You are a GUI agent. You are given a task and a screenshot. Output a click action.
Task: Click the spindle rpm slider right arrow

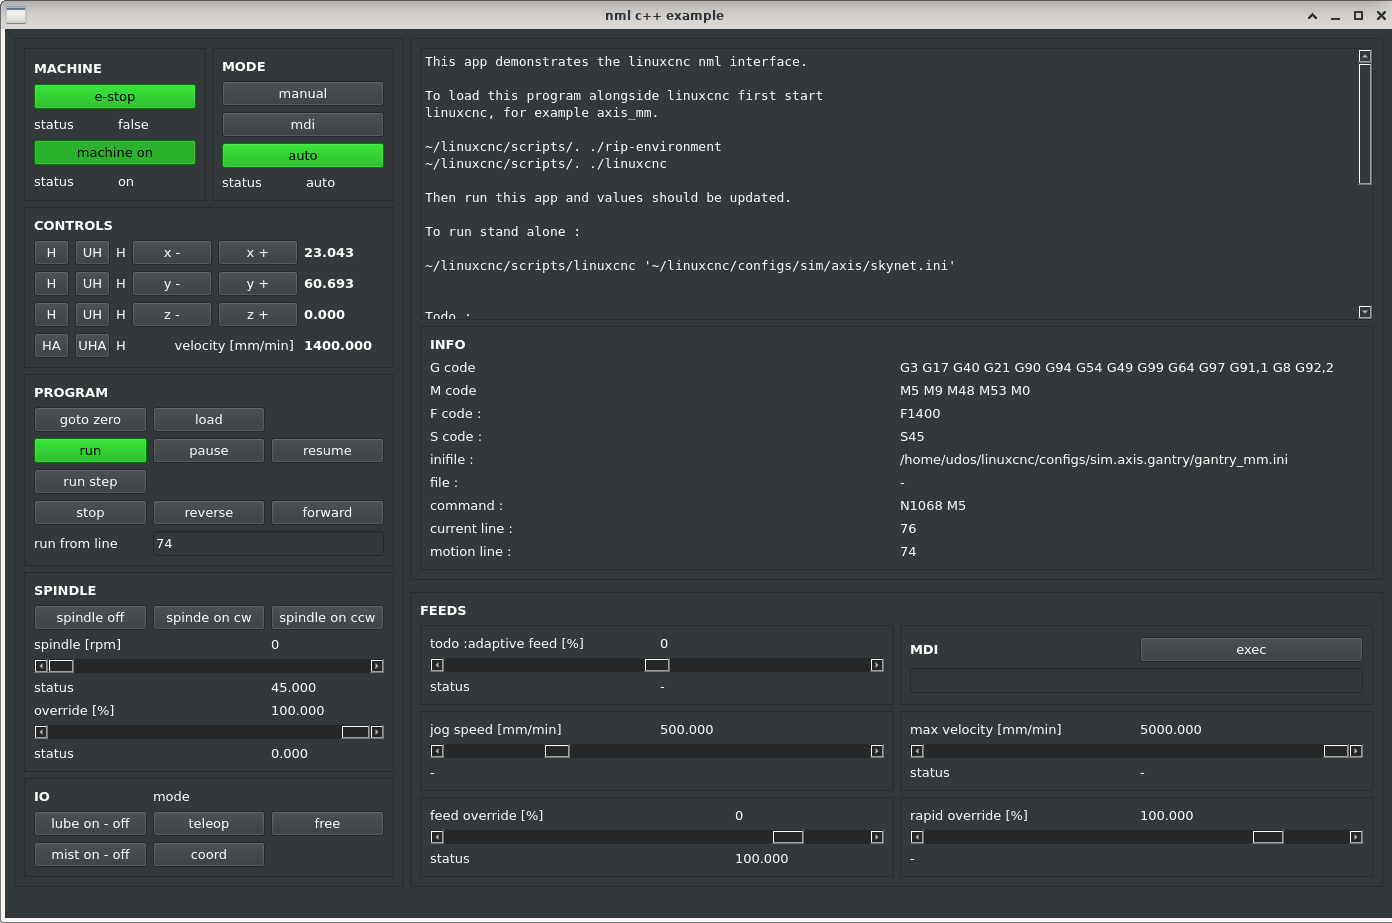coord(377,666)
